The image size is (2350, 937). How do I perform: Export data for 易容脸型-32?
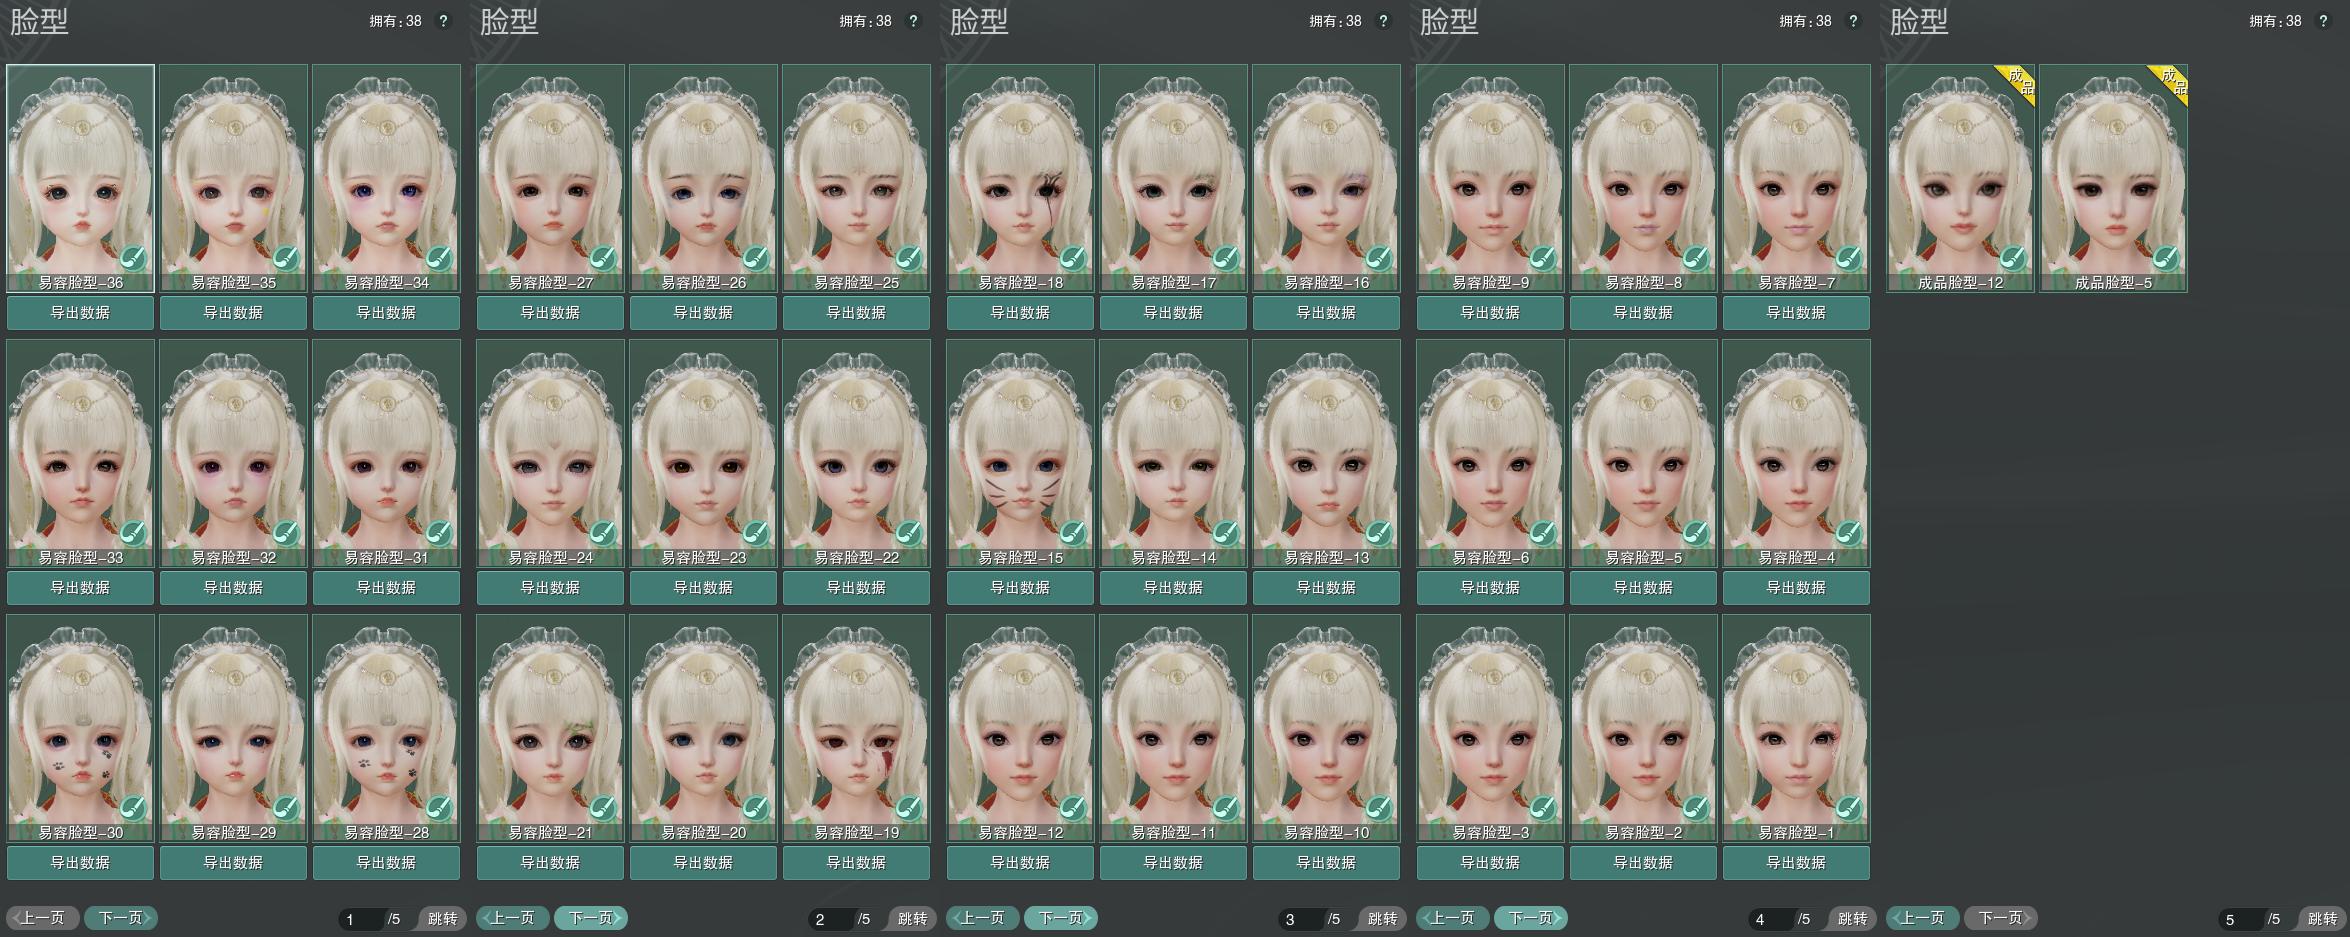point(233,588)
